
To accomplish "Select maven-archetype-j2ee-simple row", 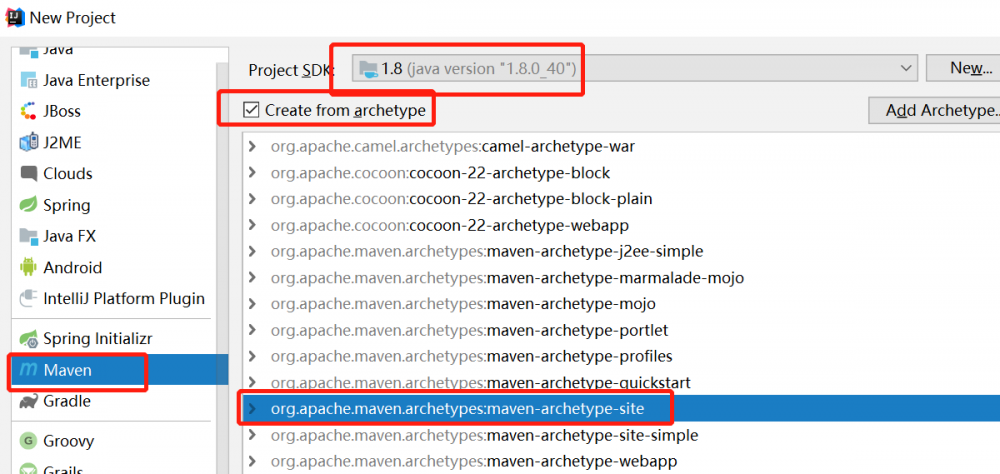I will (x=621, y=251).
